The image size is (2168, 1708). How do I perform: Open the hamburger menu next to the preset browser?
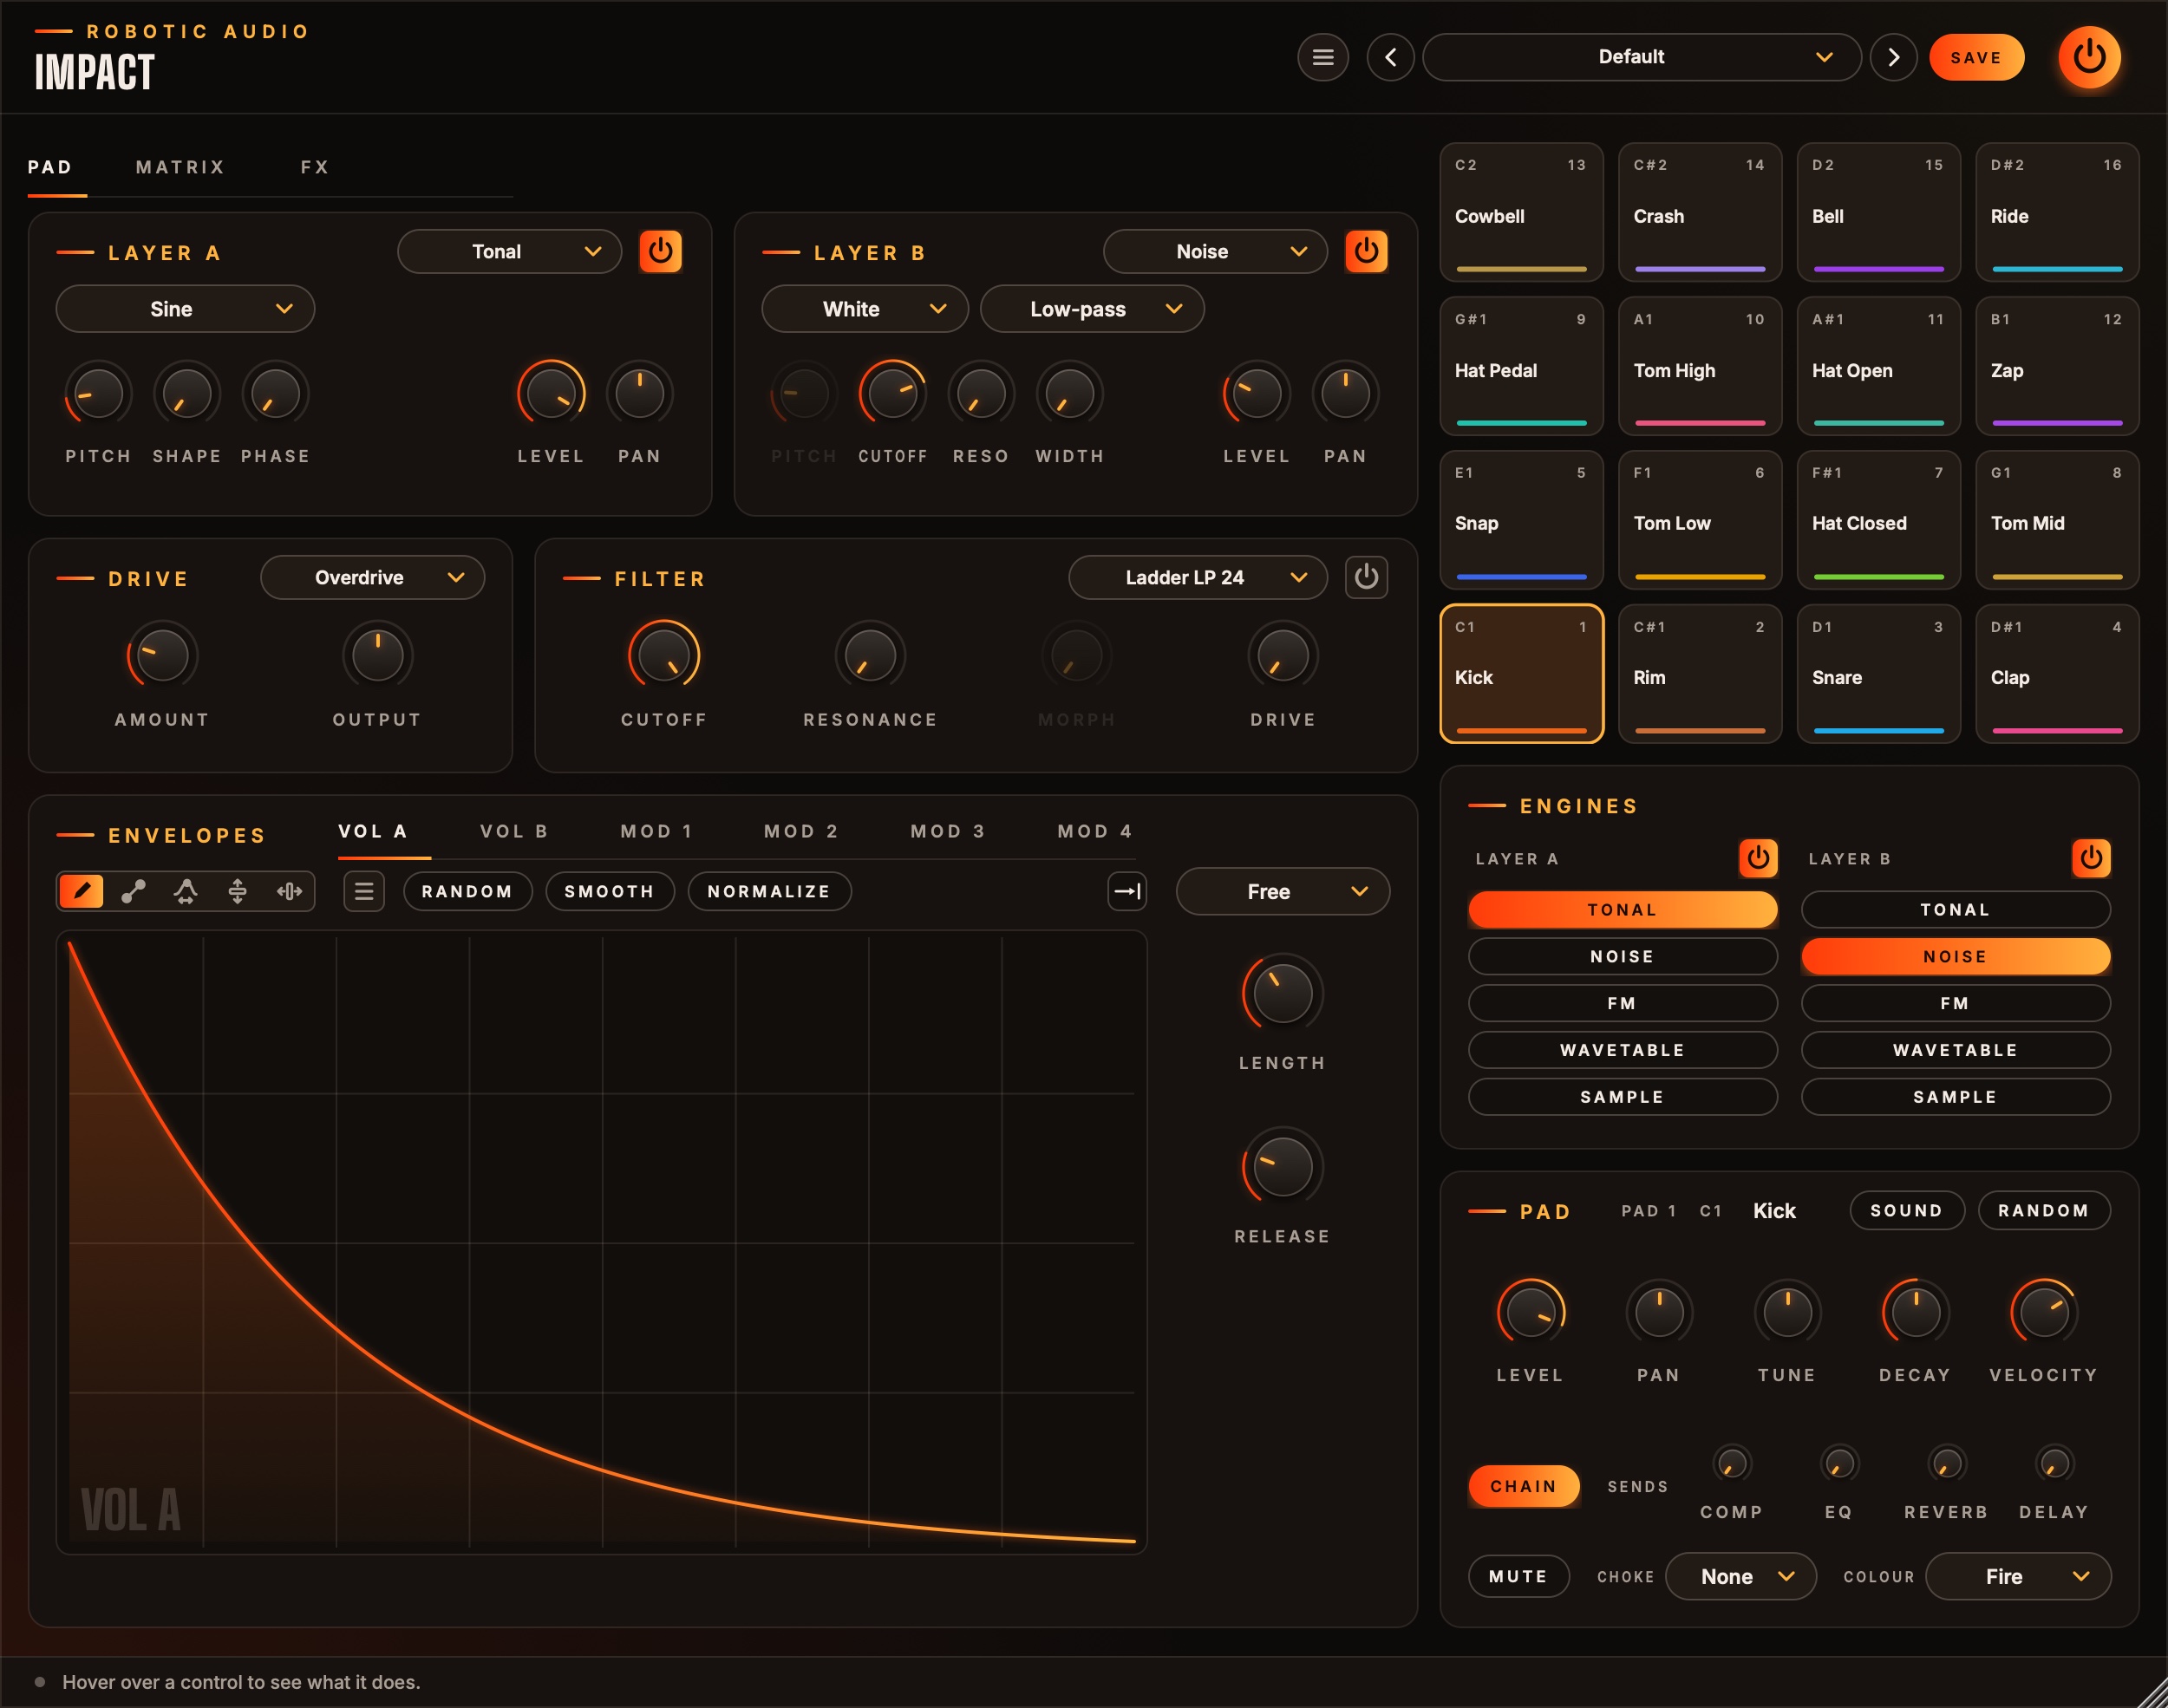[1322, 57]
